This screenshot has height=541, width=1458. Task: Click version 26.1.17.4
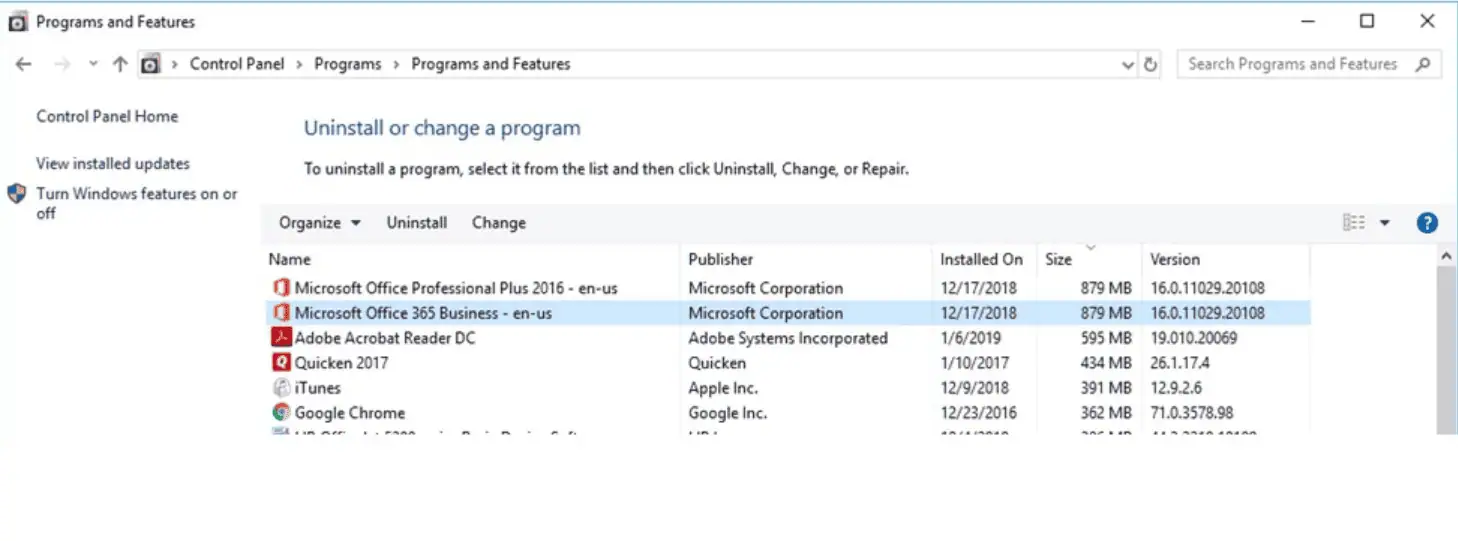pos(1179,363)
